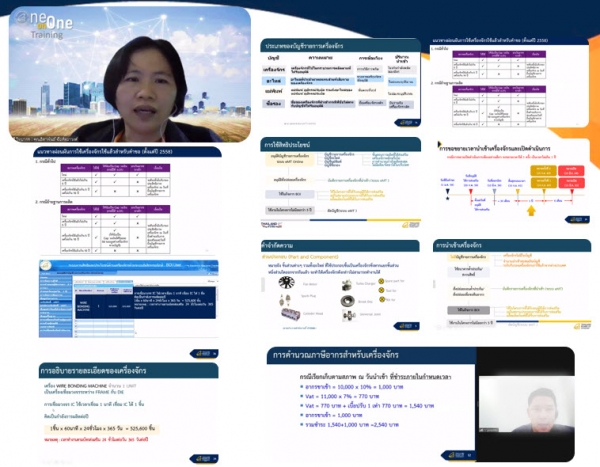Open the 'การคำนวณภาษีอากรสำหรับเครื่องจักร' slide
This screenshot has width=600, height=467.
pyautogui.click(x=420, y=400)
